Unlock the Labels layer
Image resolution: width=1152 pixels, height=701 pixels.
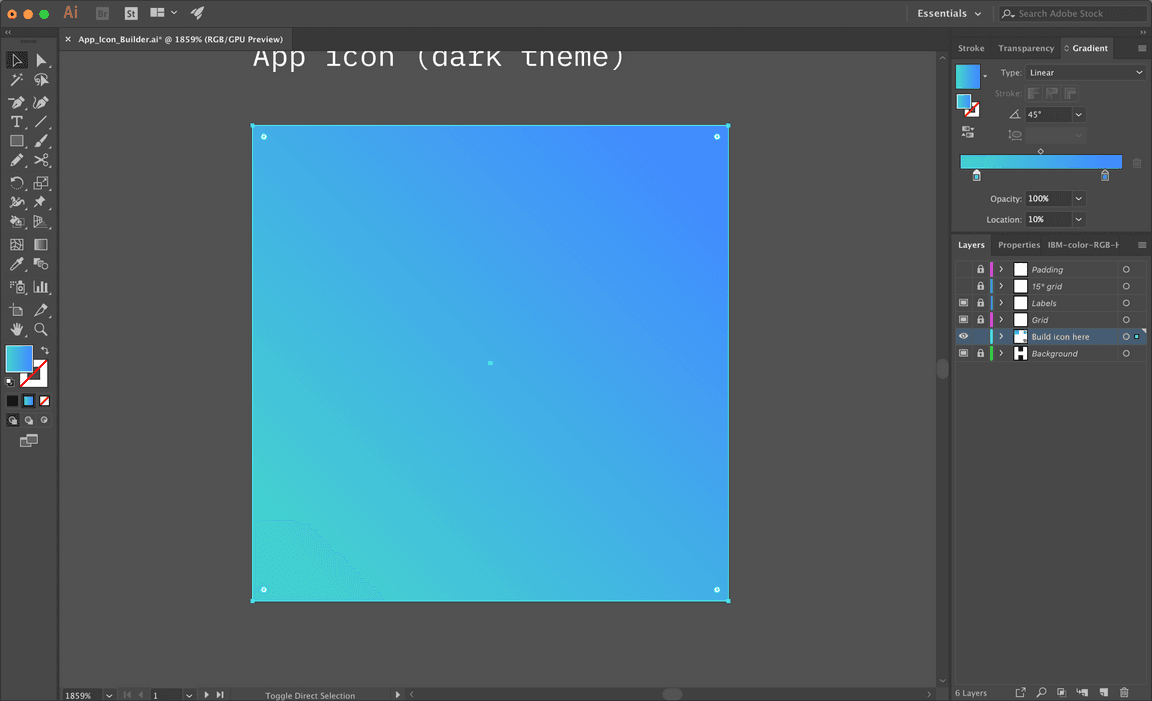(980, 303)
